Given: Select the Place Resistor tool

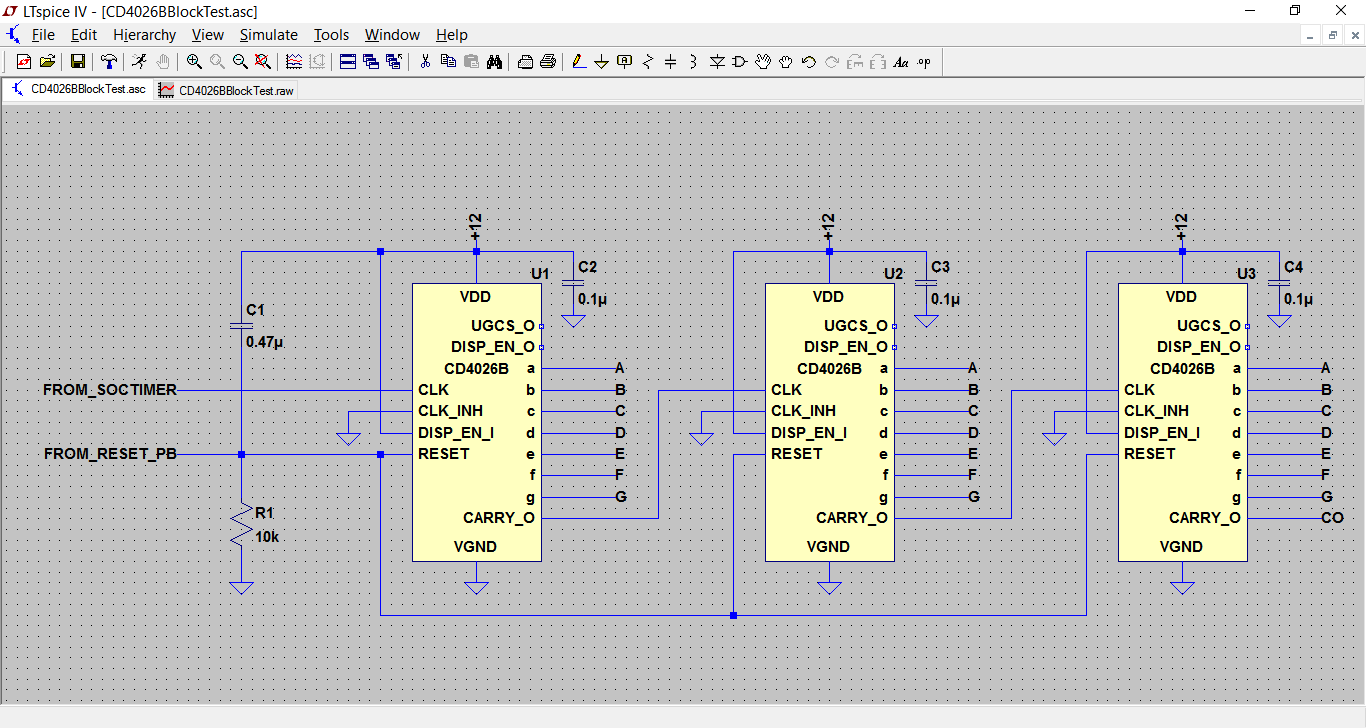Looking at the screenshot, I should point(647,62).
